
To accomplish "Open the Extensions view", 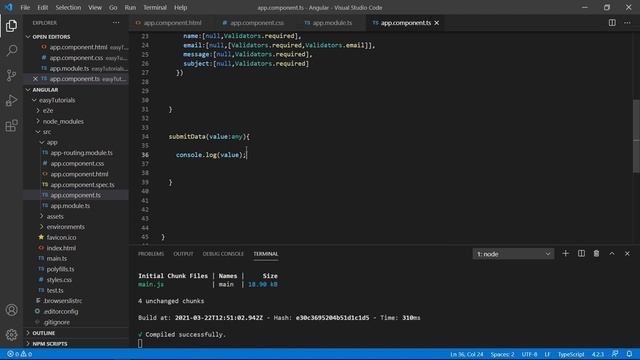I will [x=11, y=125].
